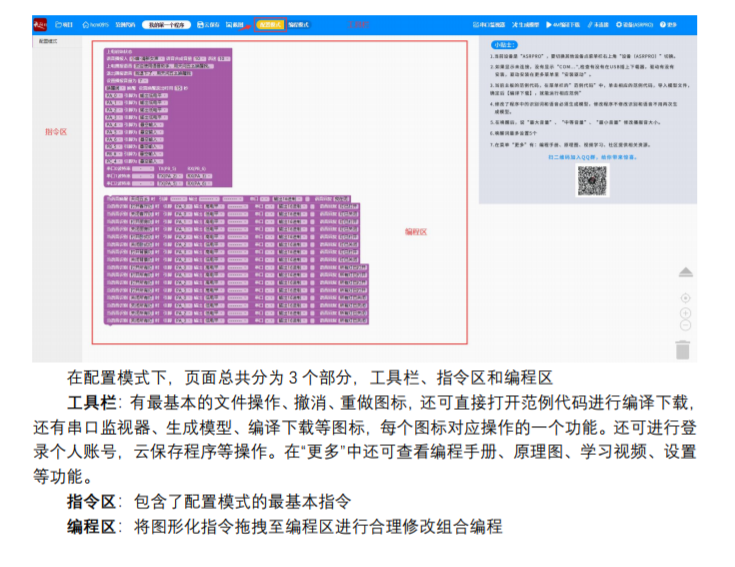
Task: Click the QR code image
Action: pyautogui.click(x=592, y=180)
